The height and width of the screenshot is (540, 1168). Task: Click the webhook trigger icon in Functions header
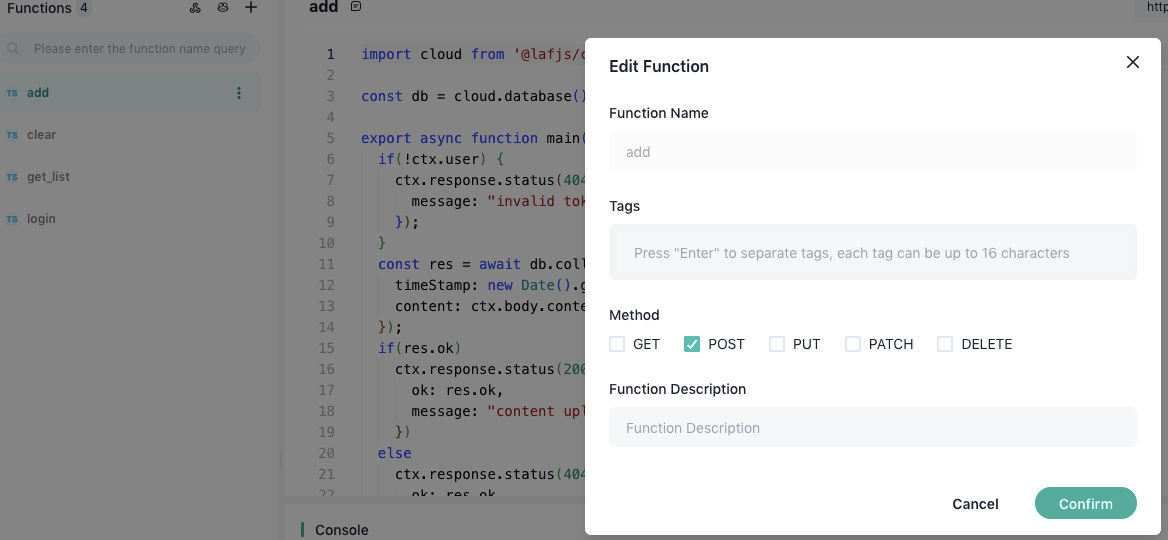pyautogui.click(x=195, y=8)
